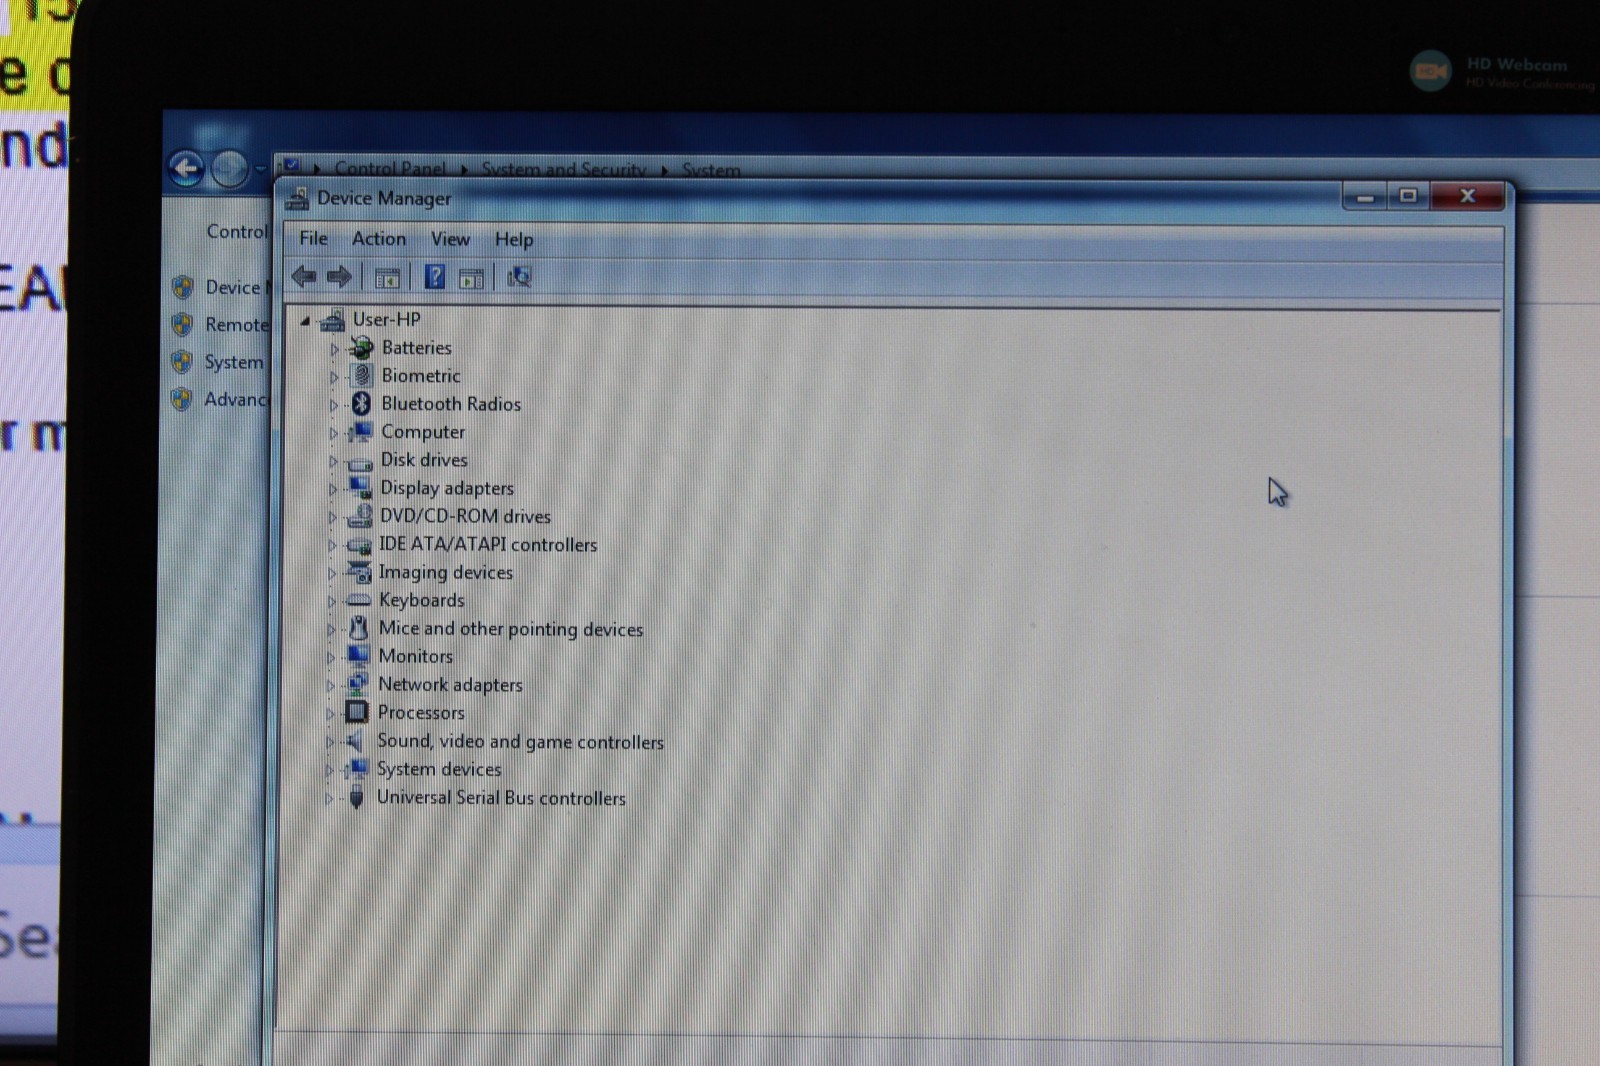Expand the Imaging devices category
Screen dimensions: 1600x1066
tap(332, 574)
